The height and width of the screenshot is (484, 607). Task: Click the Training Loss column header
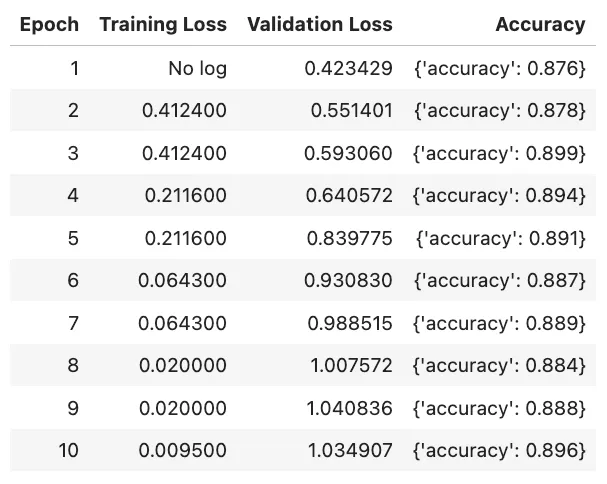tap(163, 25)
